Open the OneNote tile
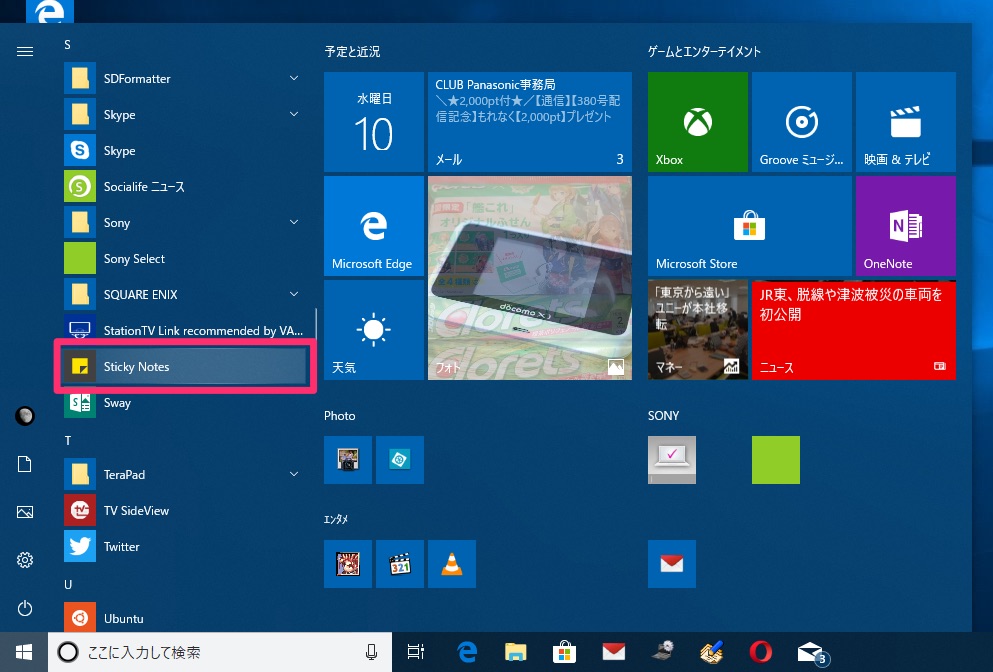 pyautogui.click(x=905, y=225)
